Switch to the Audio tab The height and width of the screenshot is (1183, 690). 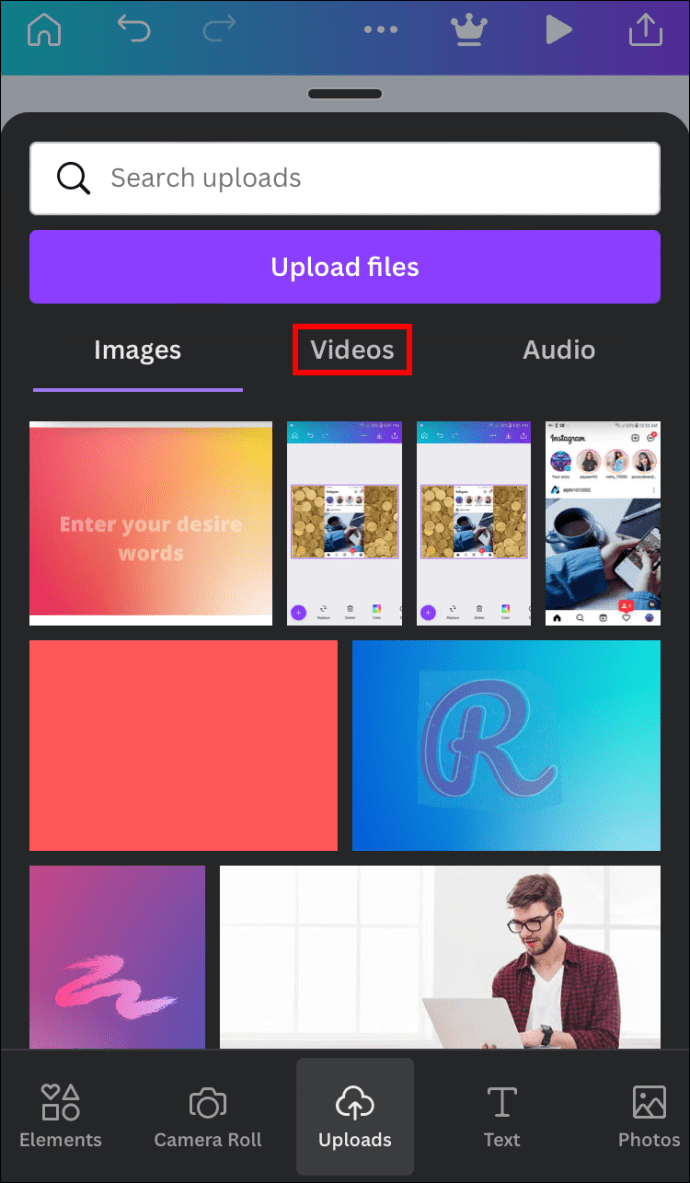tap(559, 350)
